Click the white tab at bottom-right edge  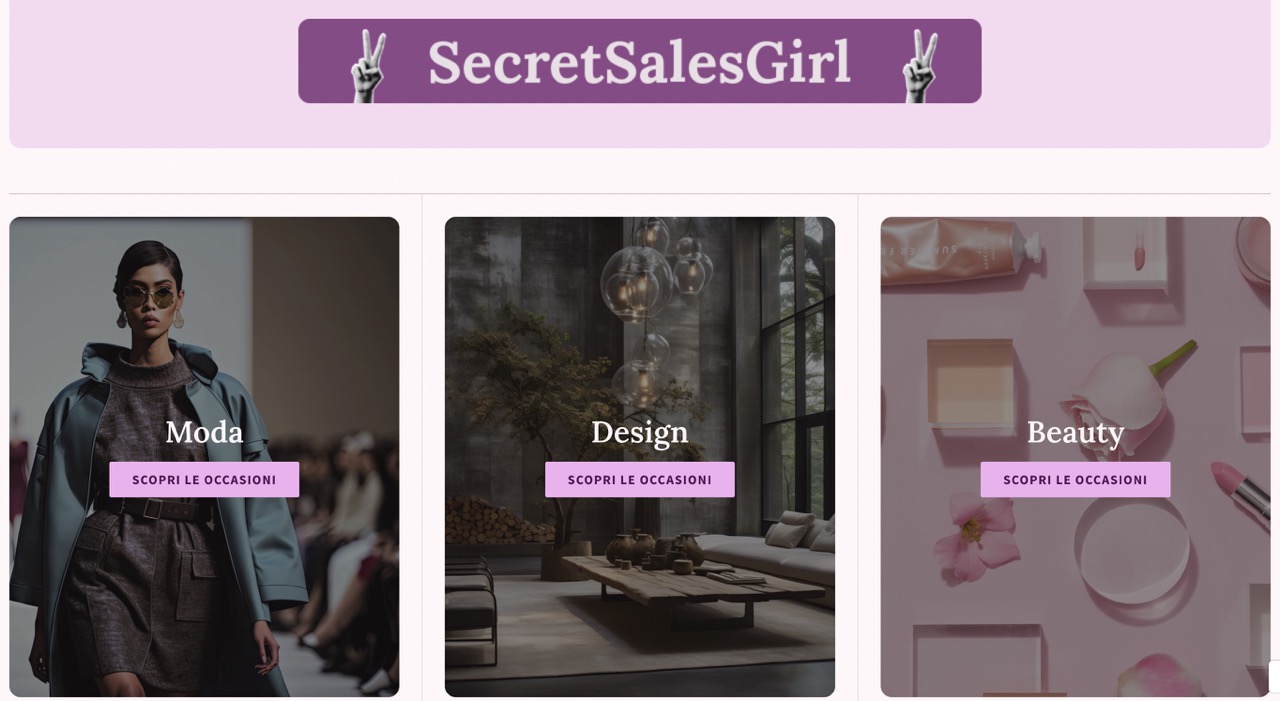1275,676
